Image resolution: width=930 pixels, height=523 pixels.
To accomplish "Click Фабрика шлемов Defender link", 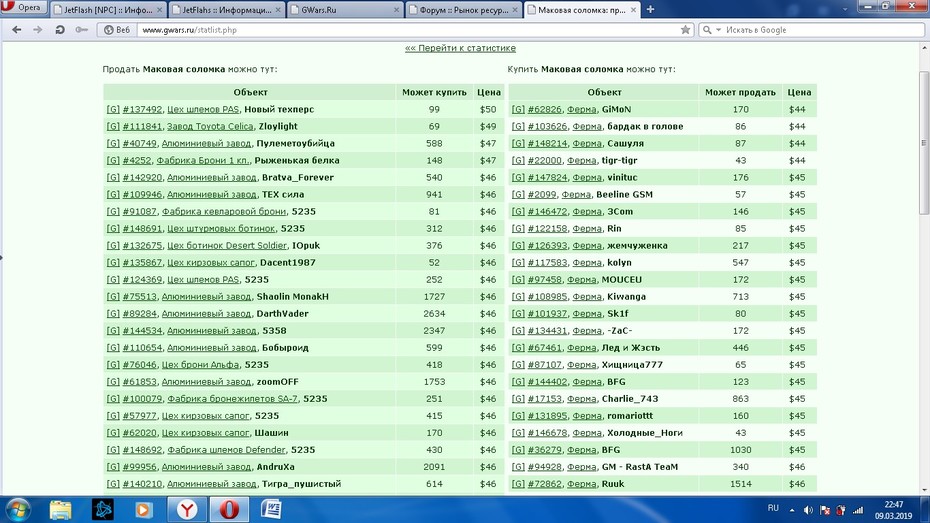I will (x=226, y=449).
